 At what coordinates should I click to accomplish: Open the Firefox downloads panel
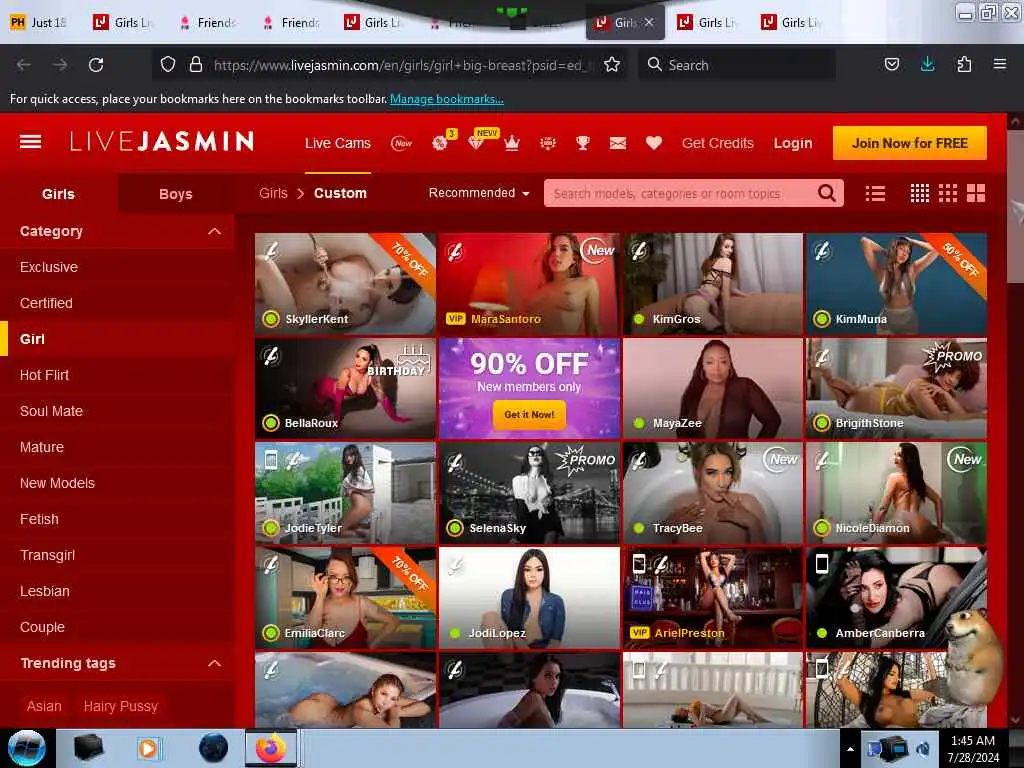(x=927, y=64)
